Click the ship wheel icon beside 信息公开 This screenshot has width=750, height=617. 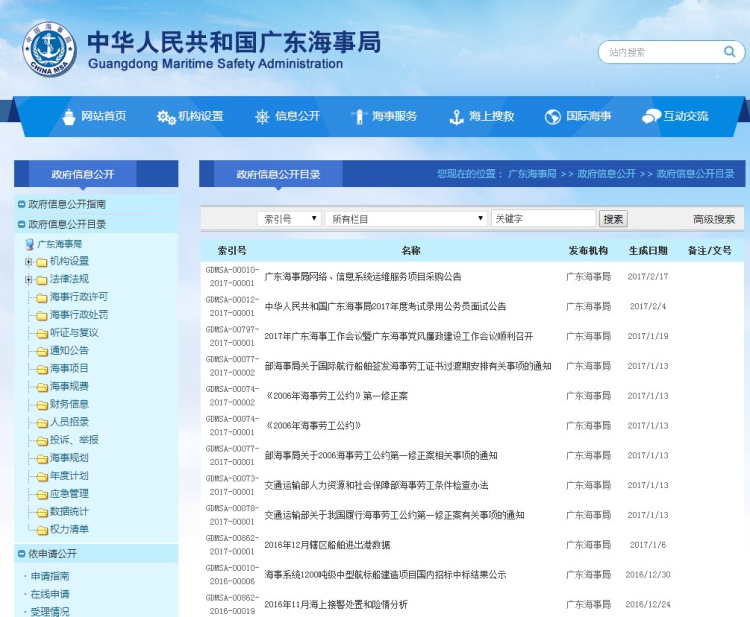coord(262,117)
